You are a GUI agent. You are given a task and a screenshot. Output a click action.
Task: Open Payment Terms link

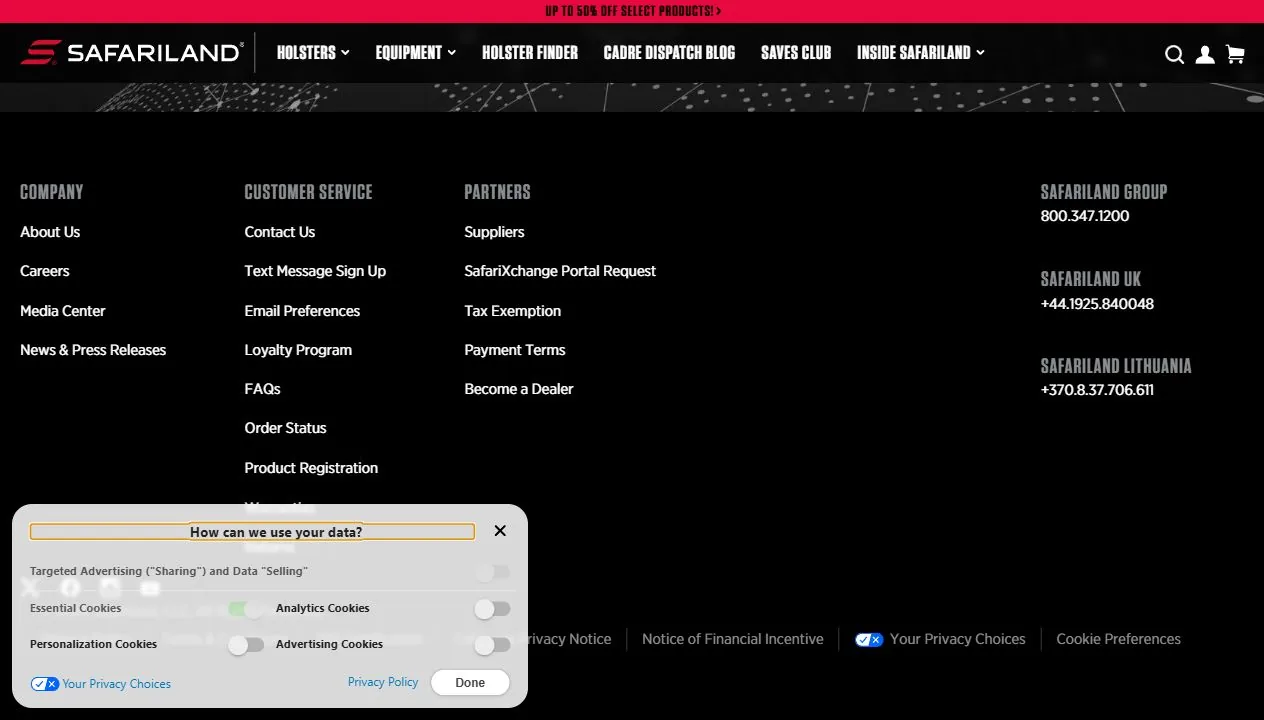click(x=515, y=350)
